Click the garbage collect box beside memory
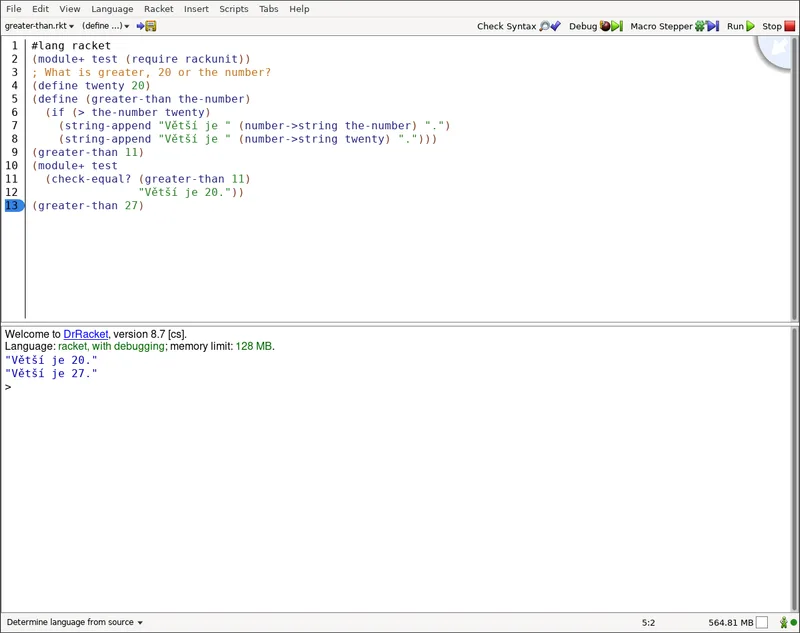This screenshot has width=800, height=633. coord(762,622)
